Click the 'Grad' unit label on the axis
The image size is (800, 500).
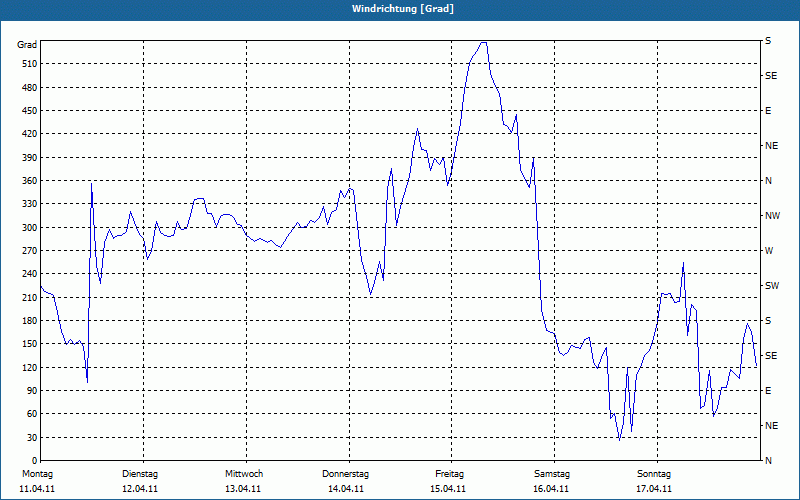pyautogui.click(x=27, y=45)
